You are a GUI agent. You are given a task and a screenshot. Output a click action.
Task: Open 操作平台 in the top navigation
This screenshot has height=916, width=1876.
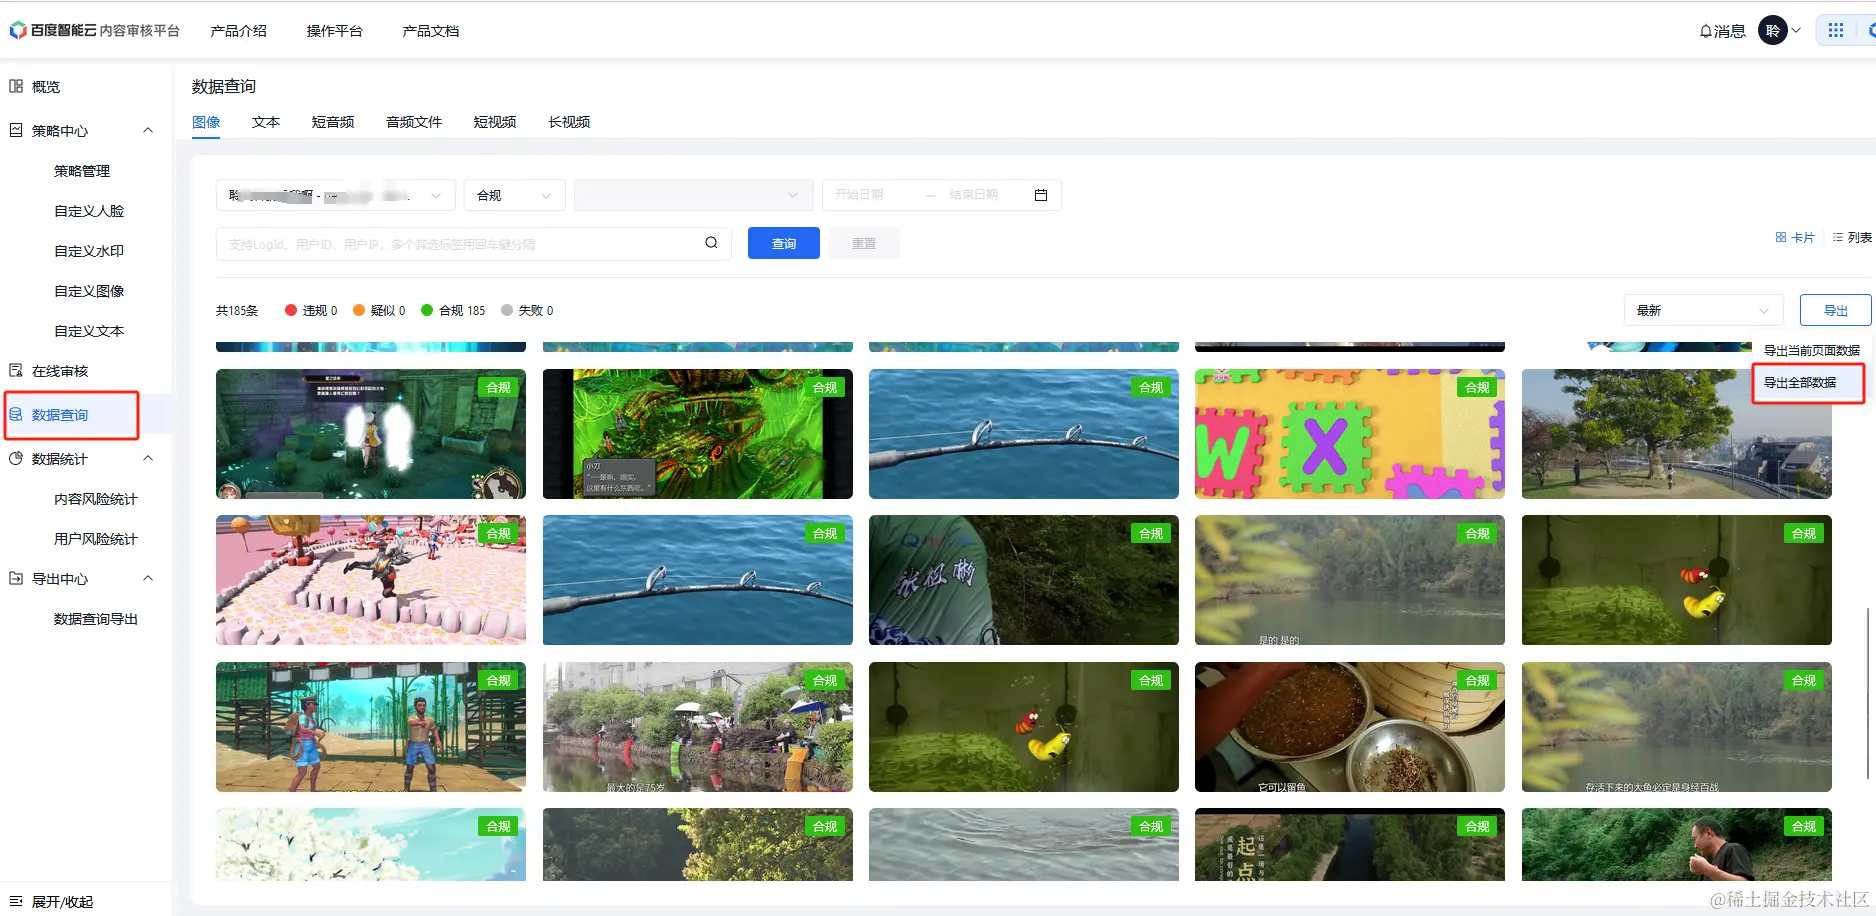[335, 31]
